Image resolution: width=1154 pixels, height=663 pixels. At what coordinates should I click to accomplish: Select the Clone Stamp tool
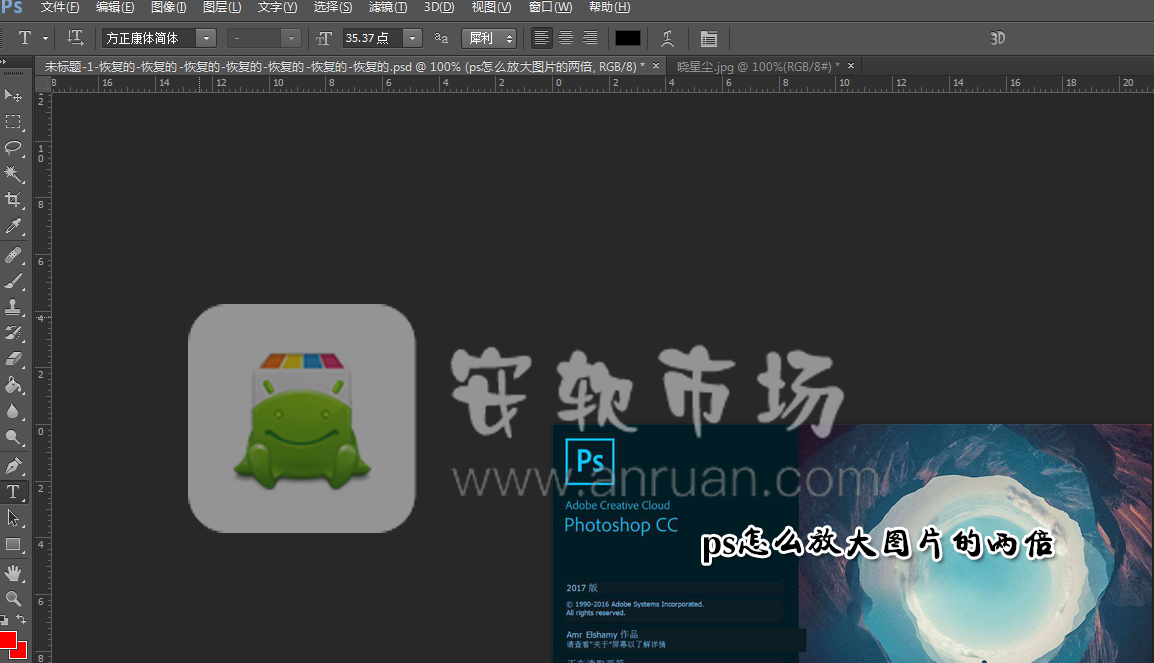[13, 306]
